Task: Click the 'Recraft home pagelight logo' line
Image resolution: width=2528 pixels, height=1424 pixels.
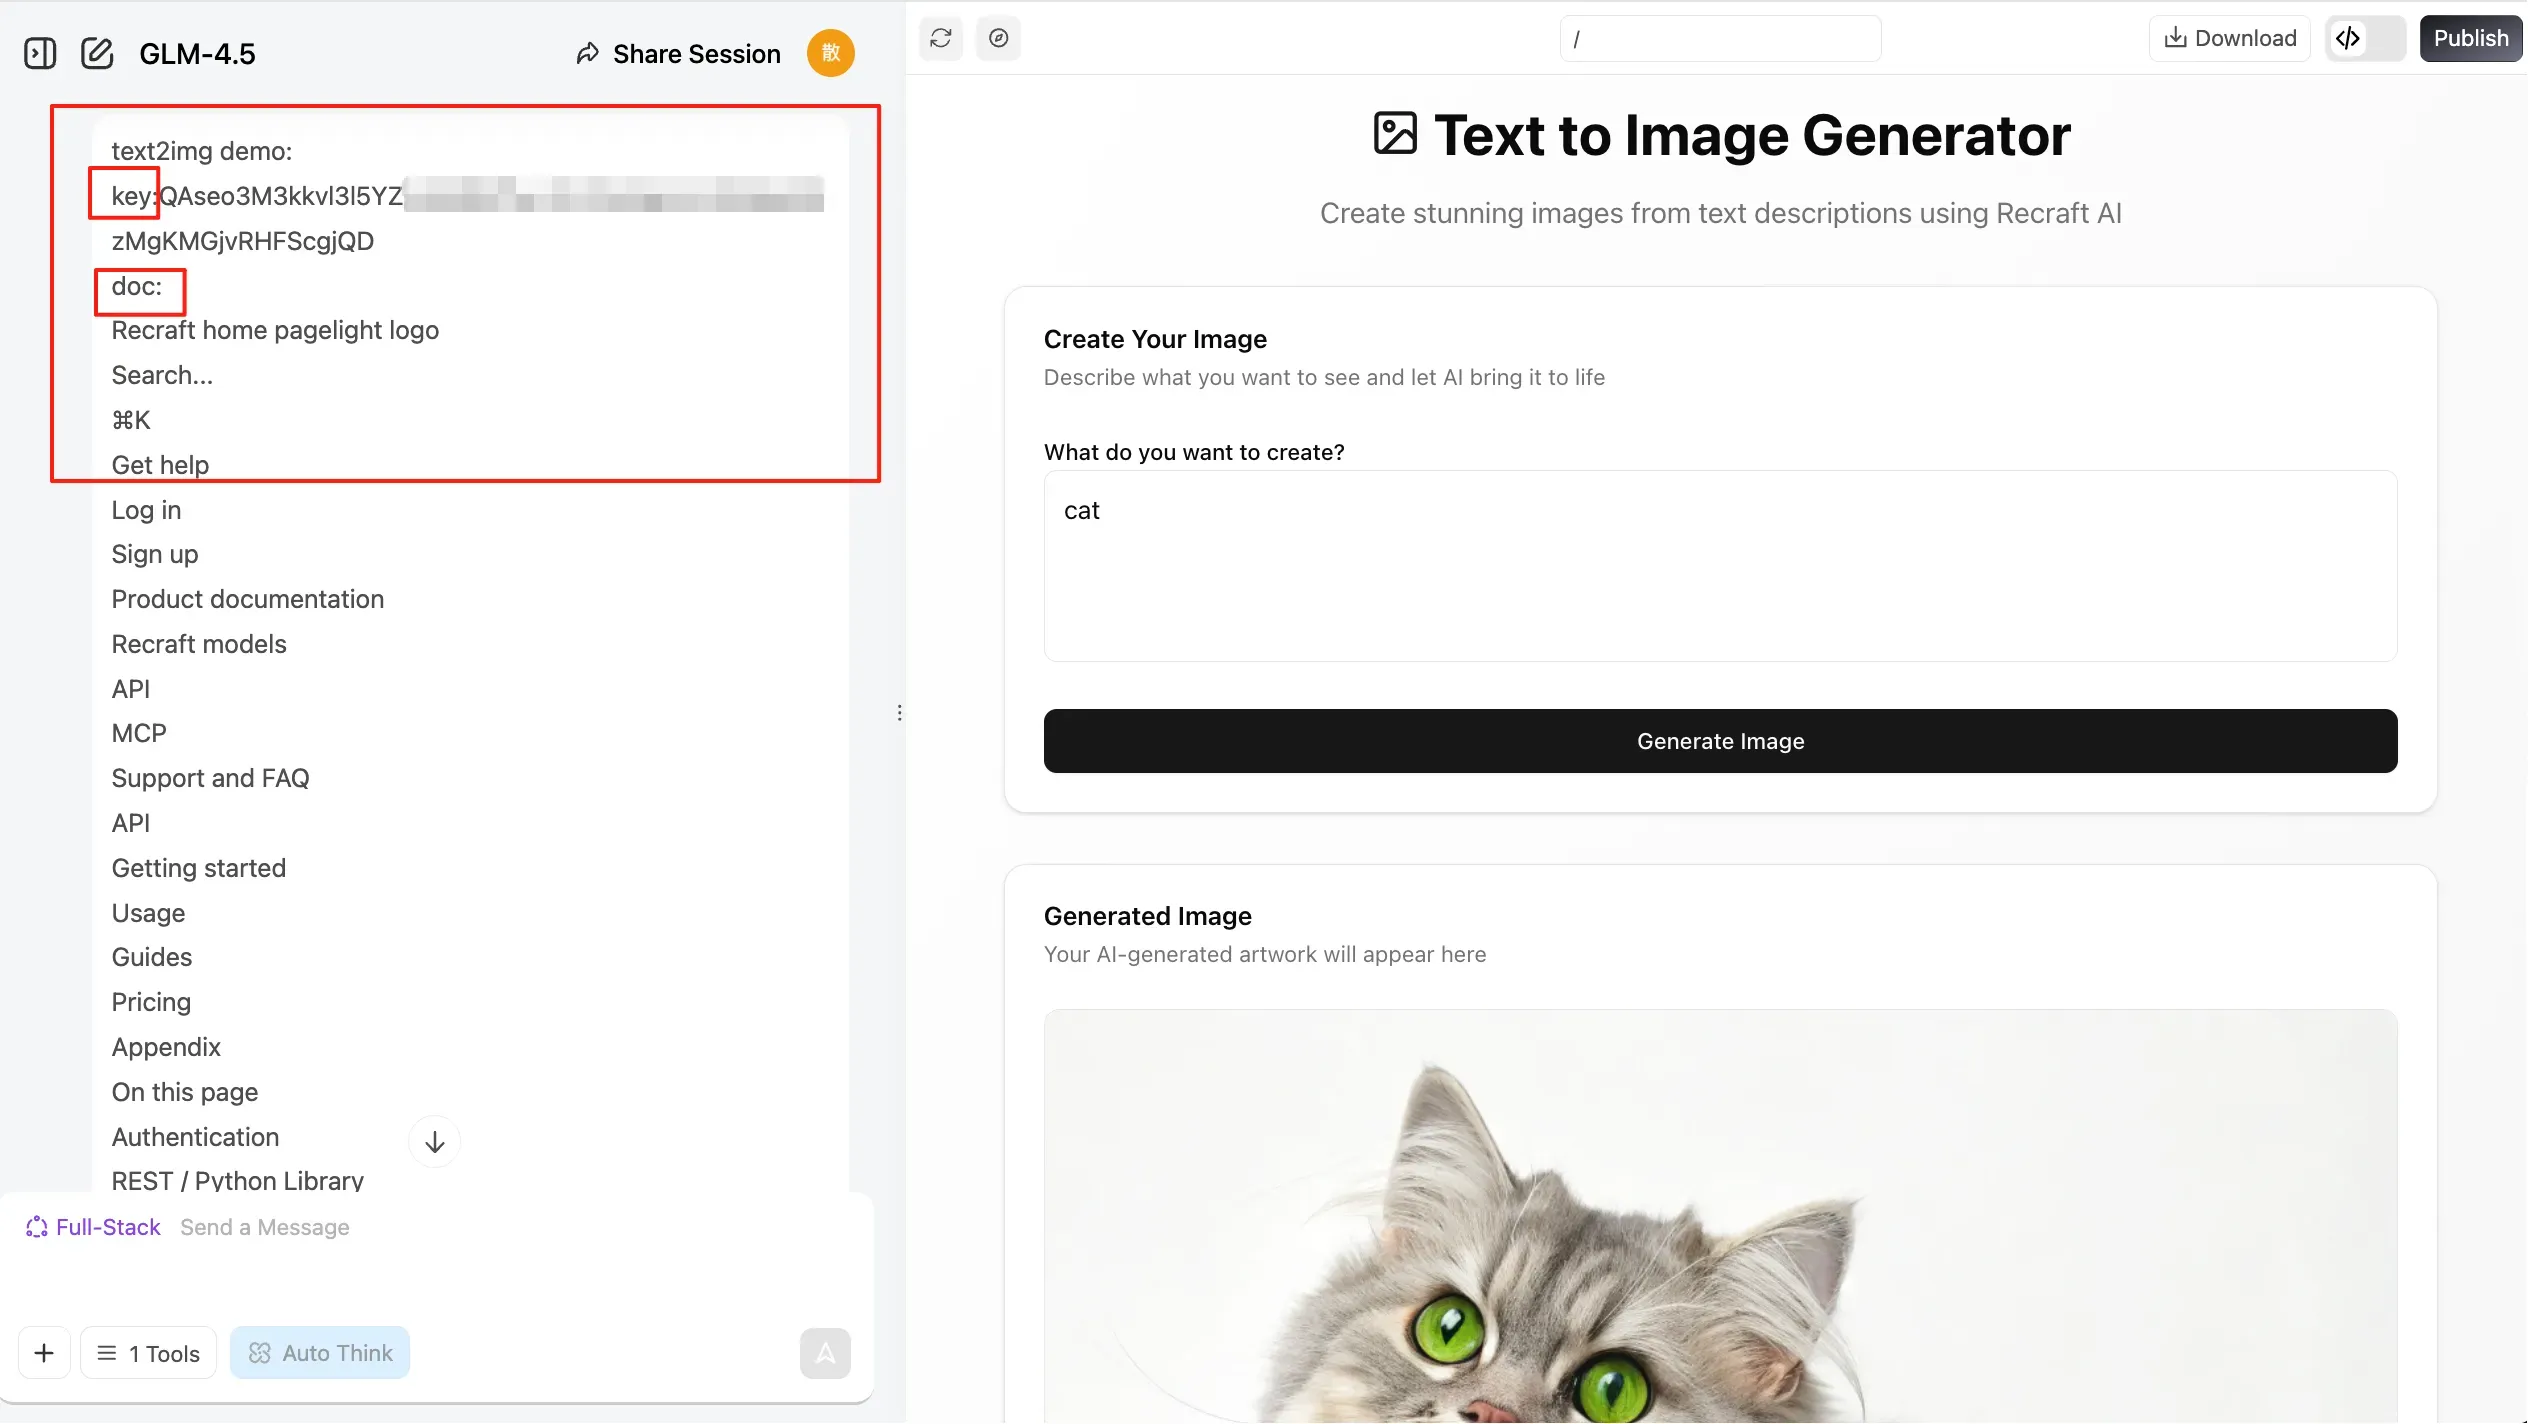Action: click(x=275, y=330)
